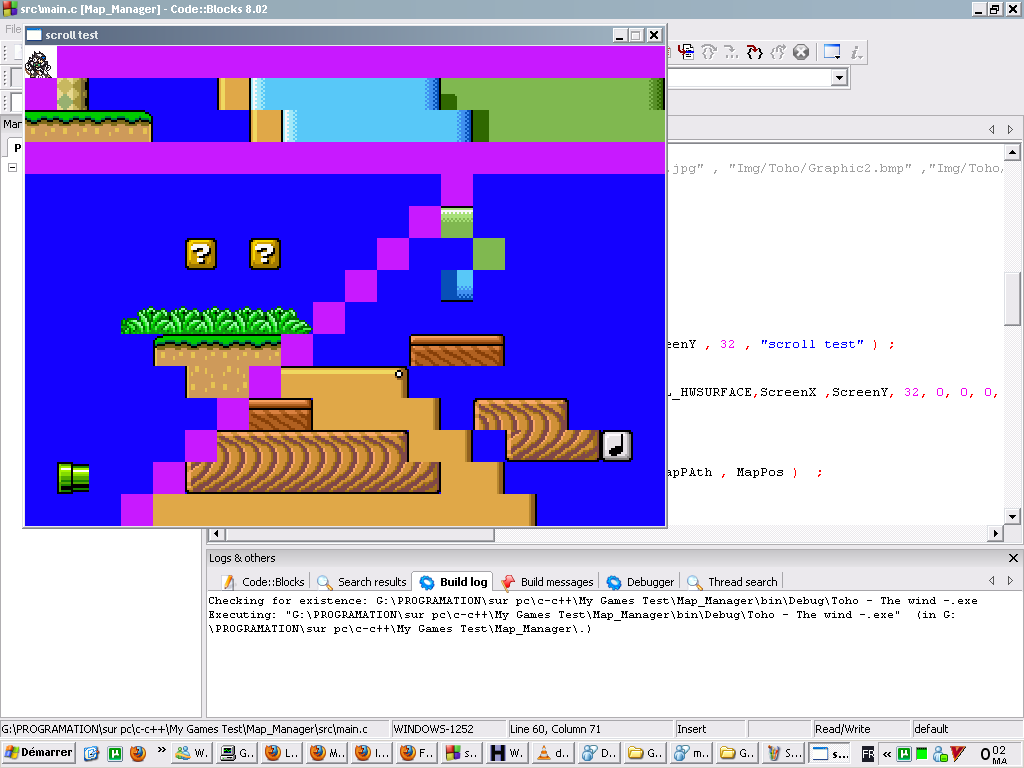Image resolution: width=1024 pixels, height=768 pixels.
Task: Switch to Firefox taskbar button labeled L..
Action: tap(281, 753)
